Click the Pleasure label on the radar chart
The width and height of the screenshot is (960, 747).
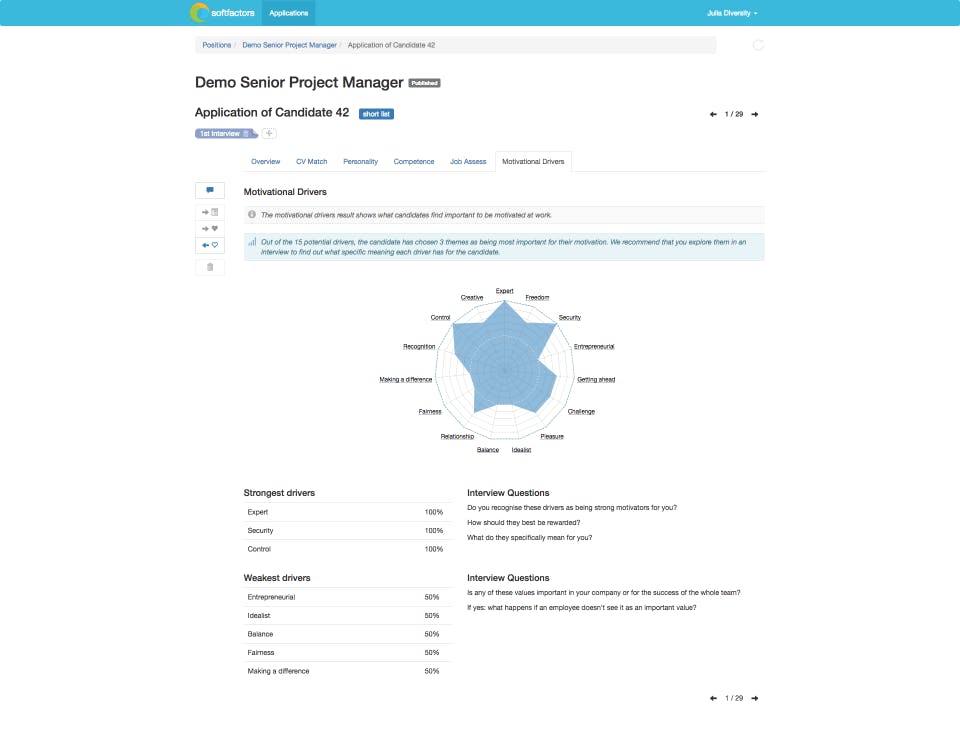[552, 437]
